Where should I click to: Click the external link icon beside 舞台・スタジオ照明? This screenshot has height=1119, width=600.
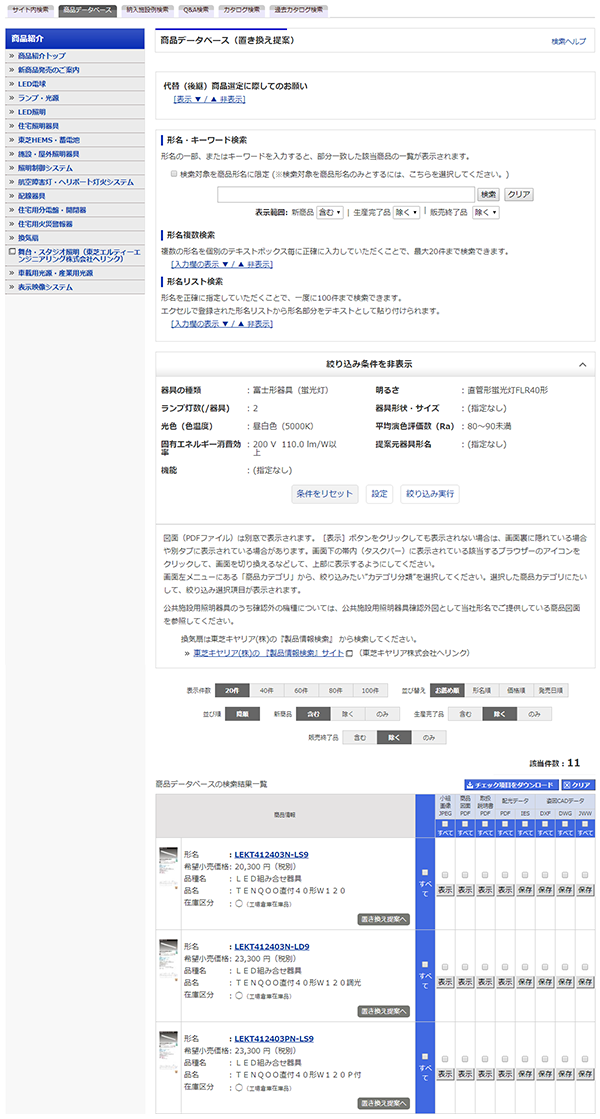coord(12,251)
